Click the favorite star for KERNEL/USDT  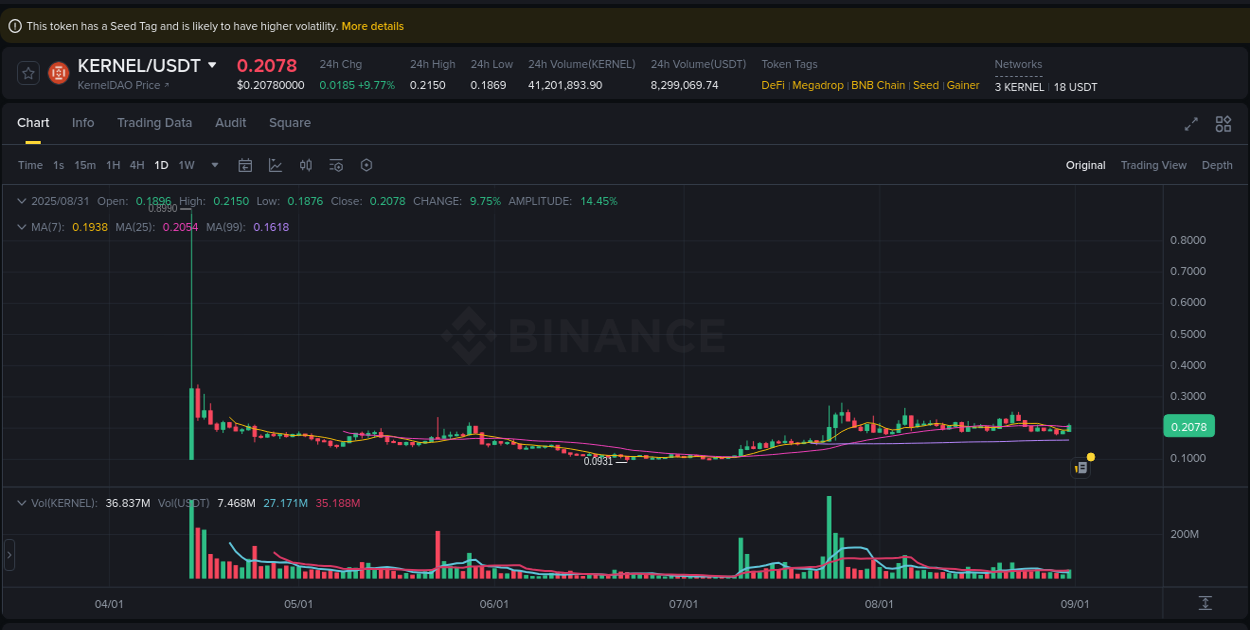point(28,72)
